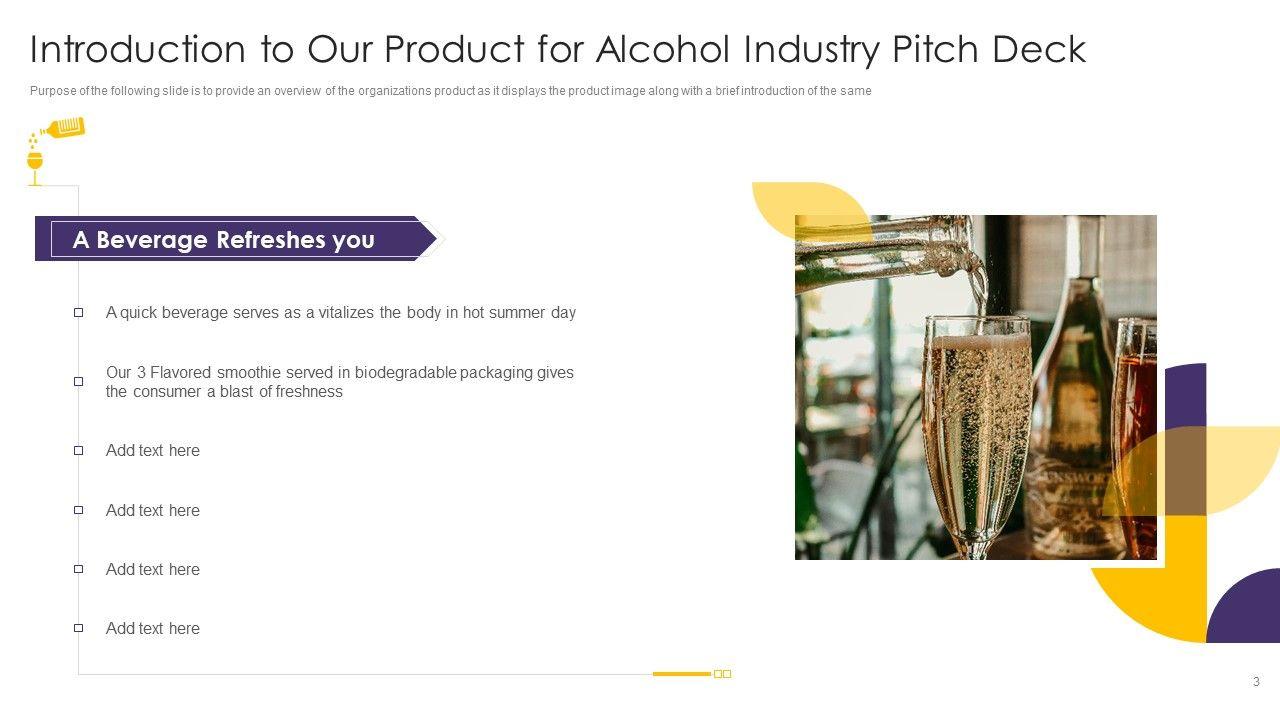
Task: Click the champagne glass photo
Action: pos(975,387)
